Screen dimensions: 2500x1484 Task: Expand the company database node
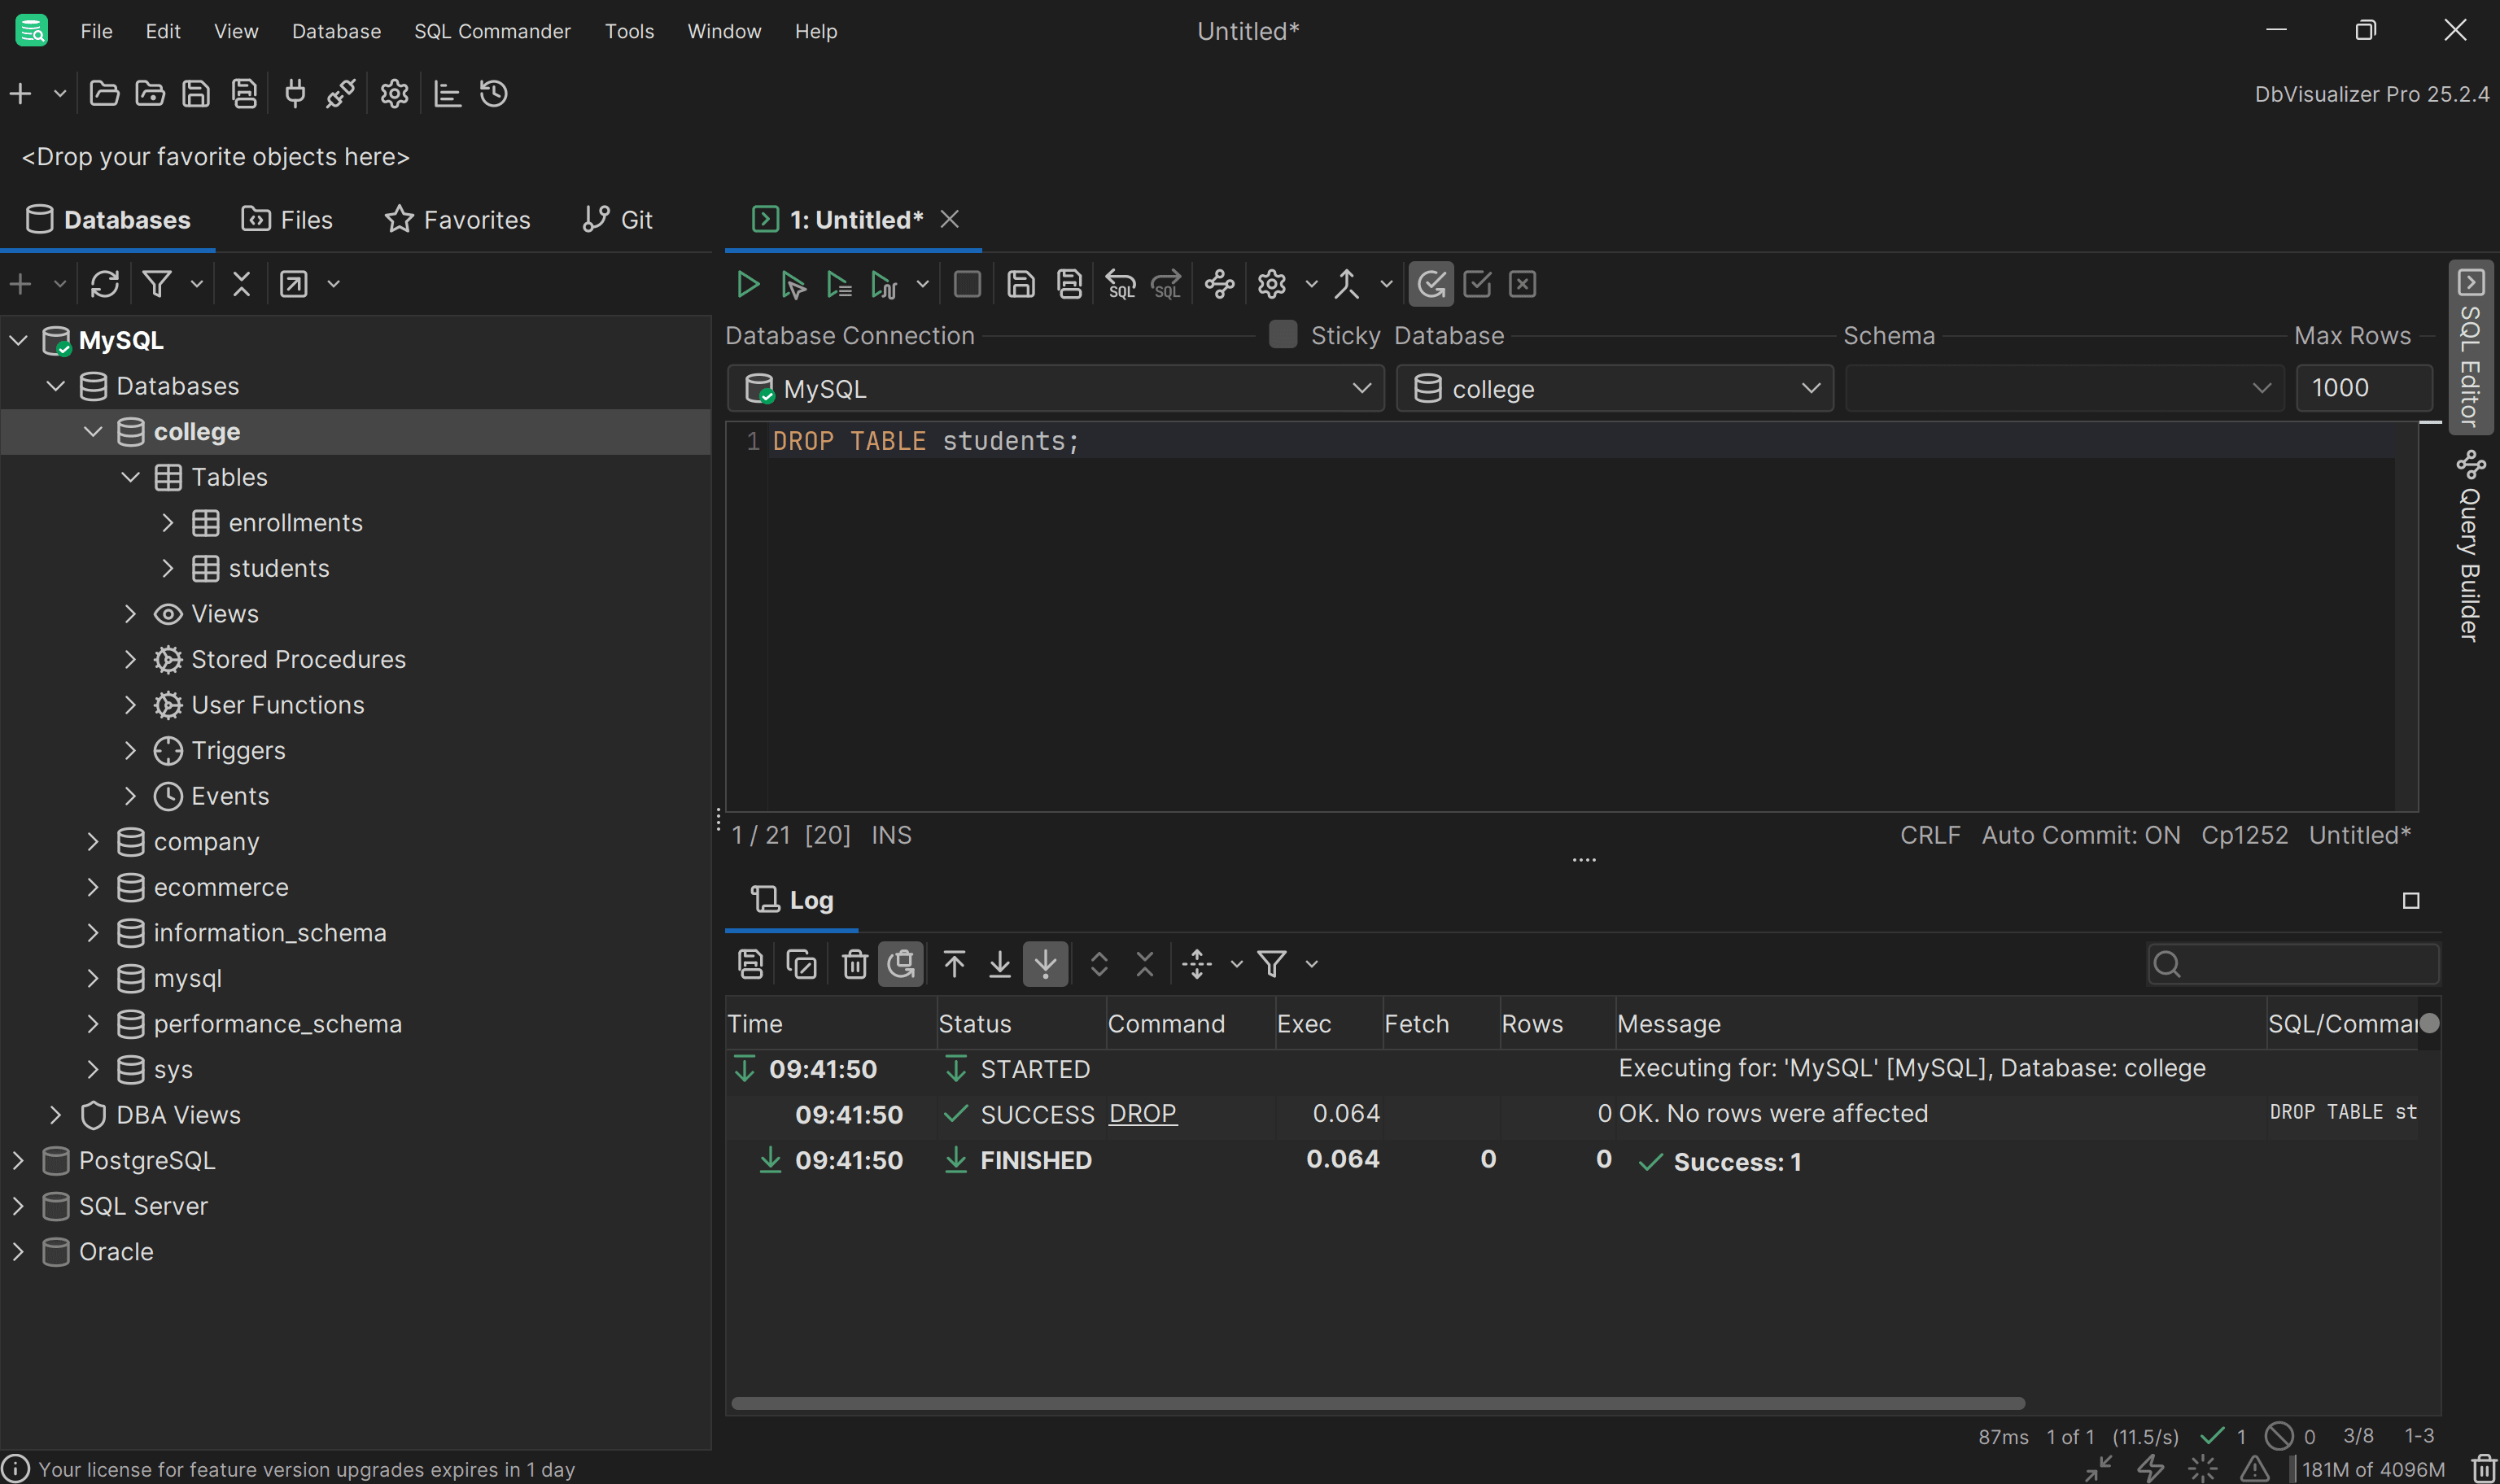pos(93,841)
